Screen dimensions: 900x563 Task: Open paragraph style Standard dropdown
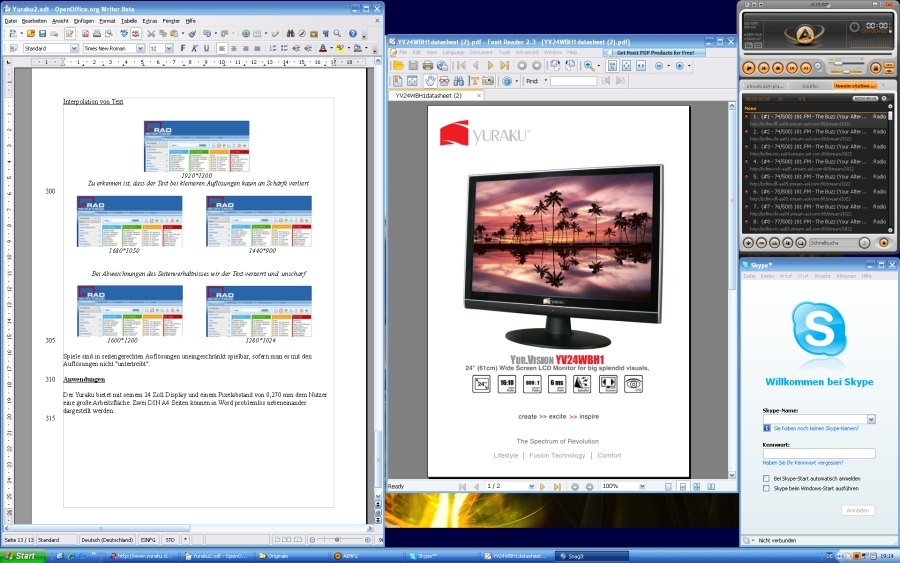tap(74, 48)
